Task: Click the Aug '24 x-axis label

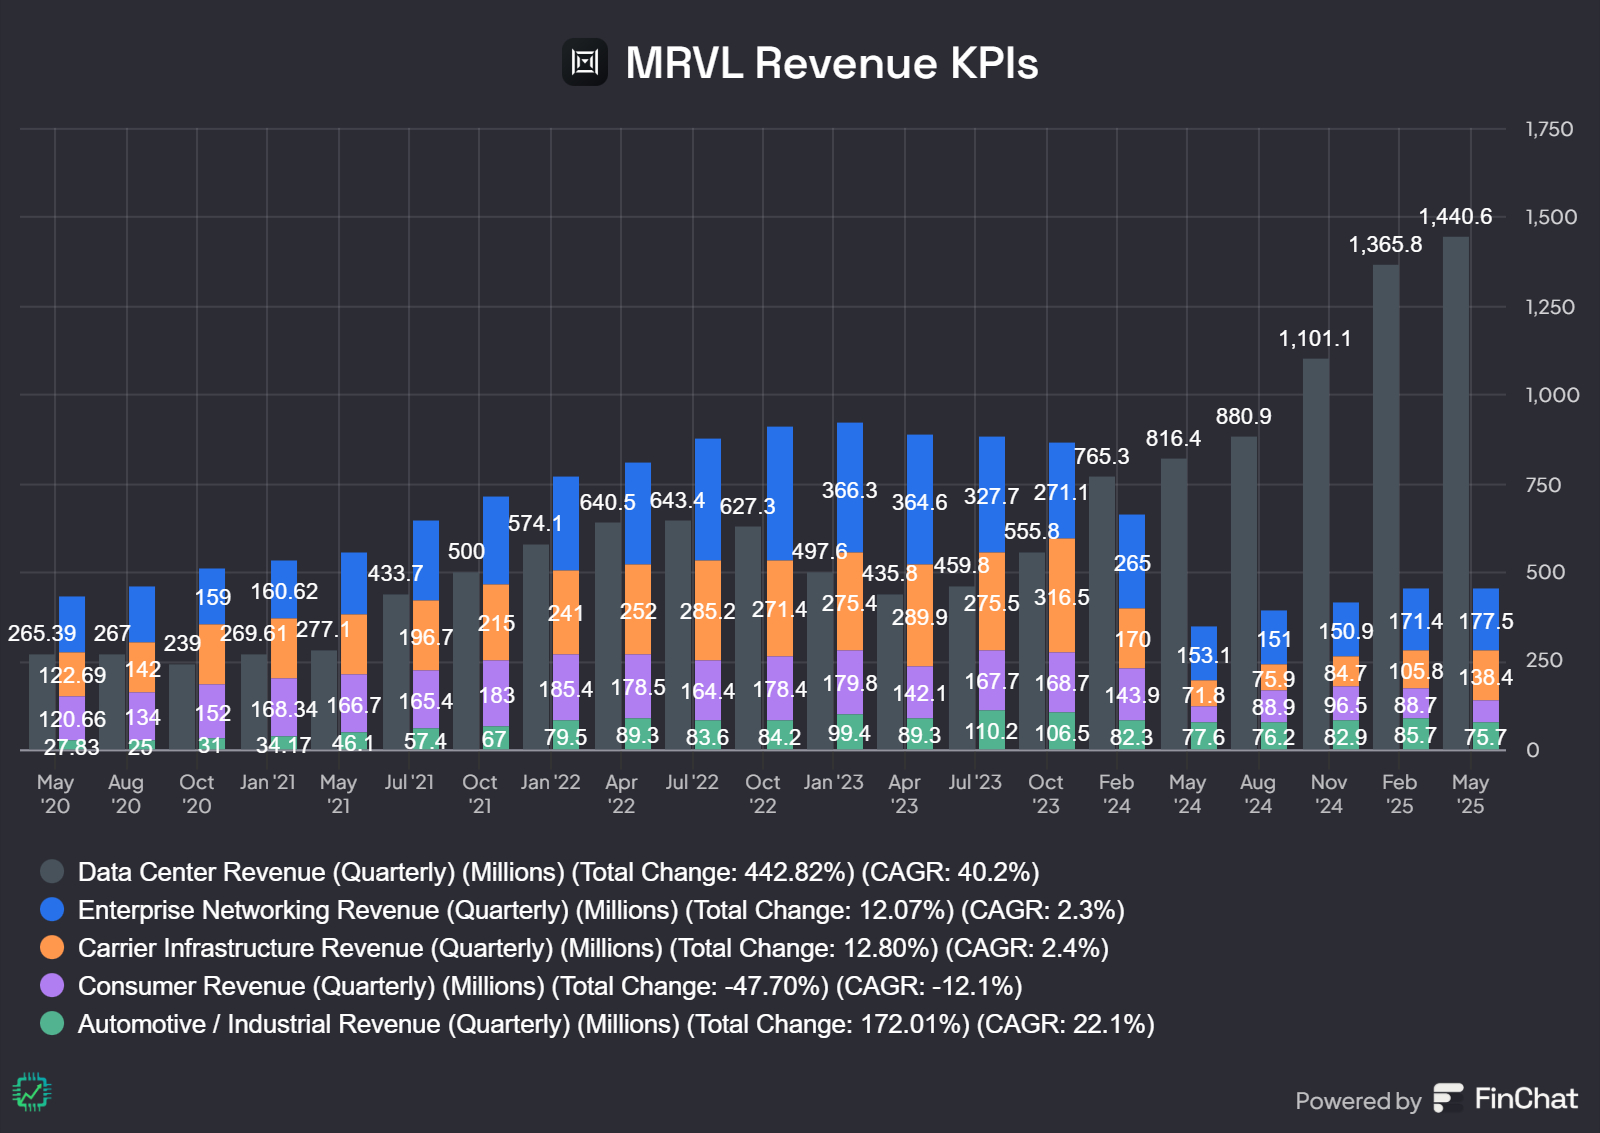Action: tap(1258, 794)
